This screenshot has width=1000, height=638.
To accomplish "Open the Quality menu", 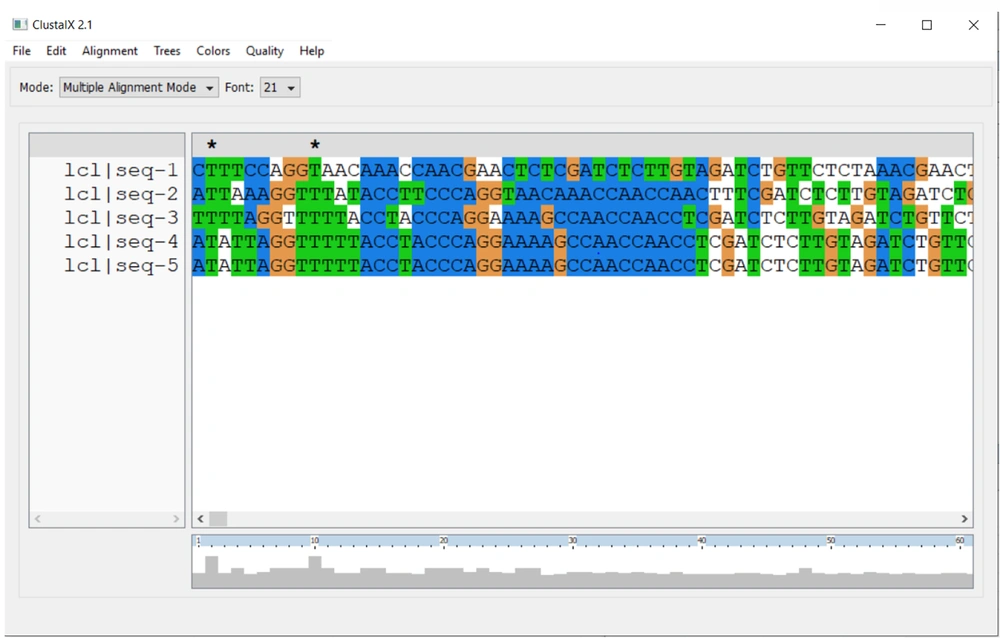I will (265, 51).
